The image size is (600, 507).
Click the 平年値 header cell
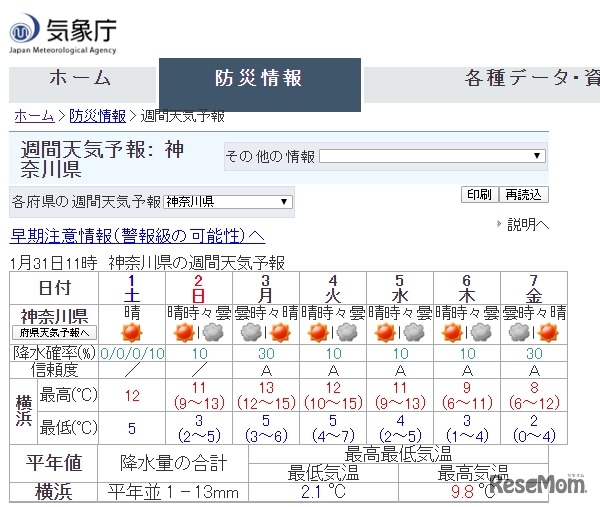[x=54, y=463]
